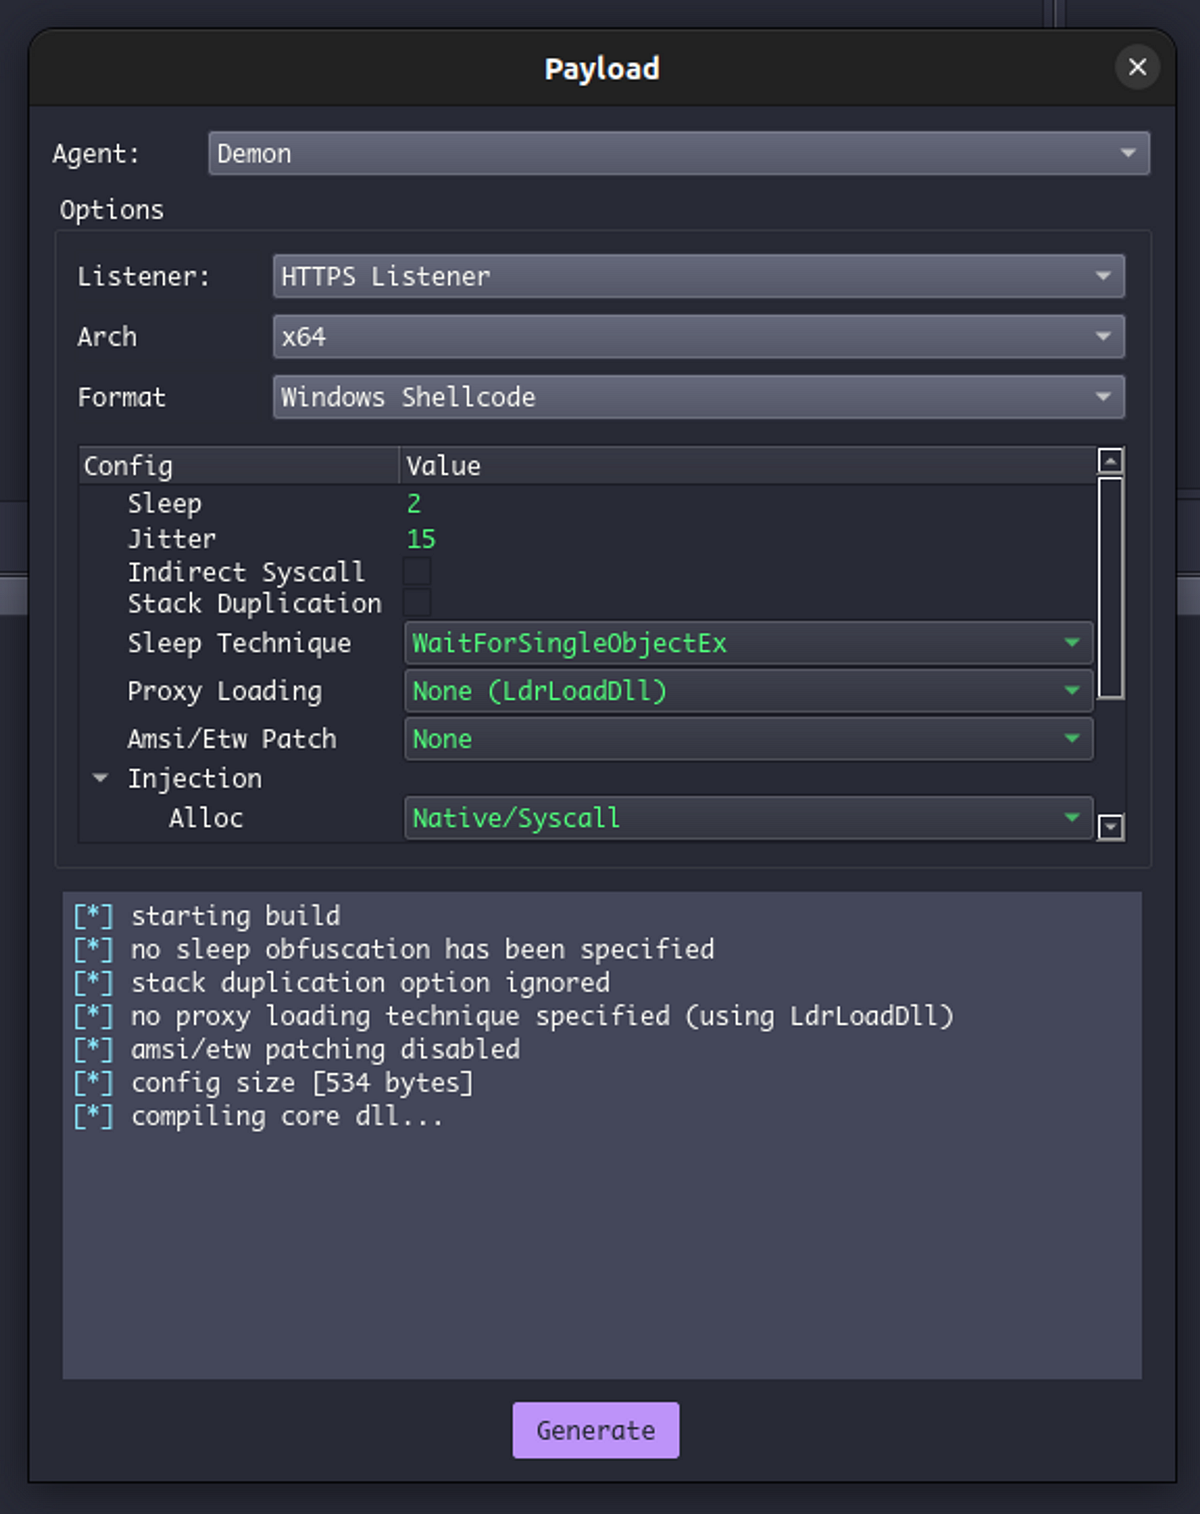Click the Sleep Technique dropdown arrow
1200x1514 pixels.
pos(1071,644)
